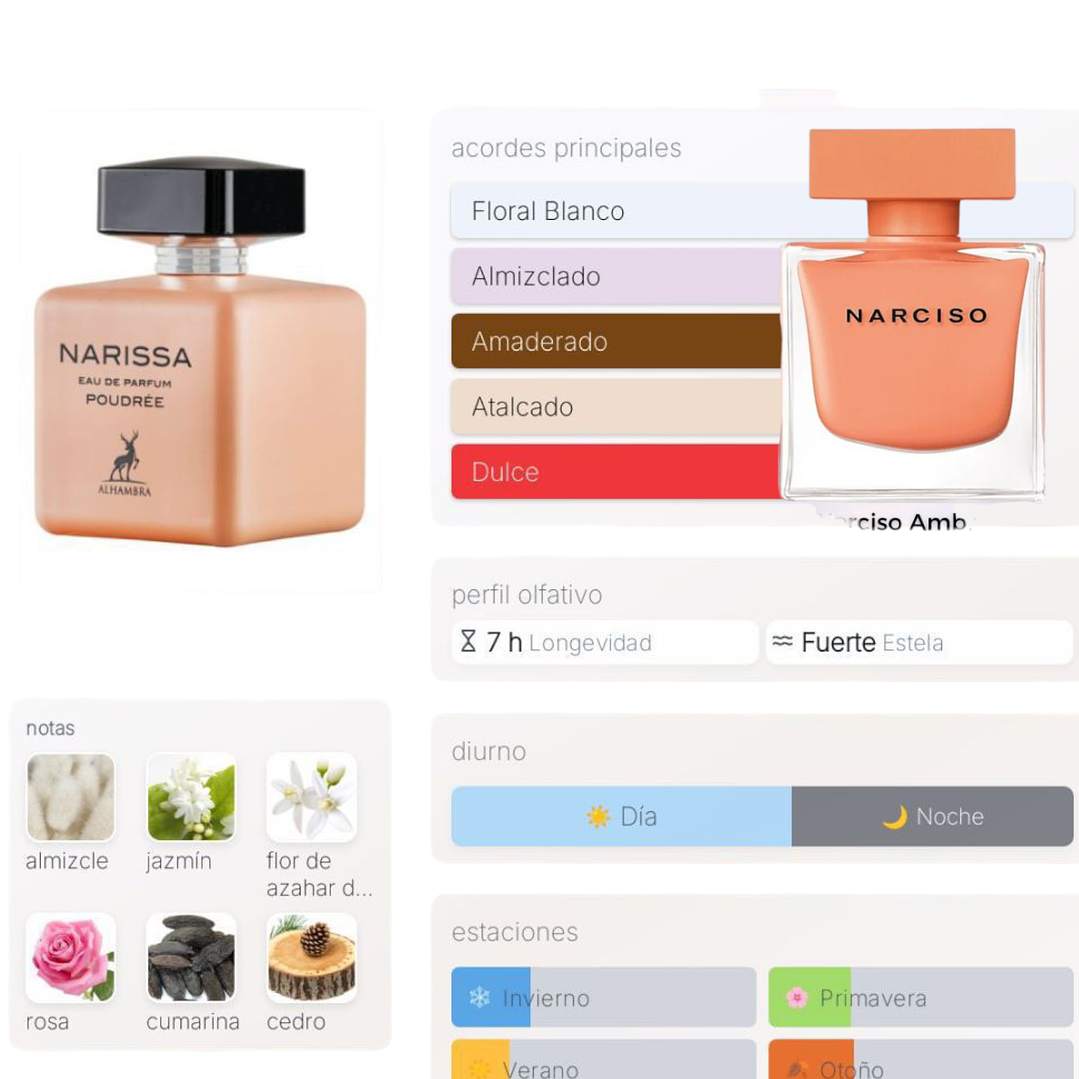Click the brown Amaderado accord
Screen dimensions: 1079x1079
617,341
